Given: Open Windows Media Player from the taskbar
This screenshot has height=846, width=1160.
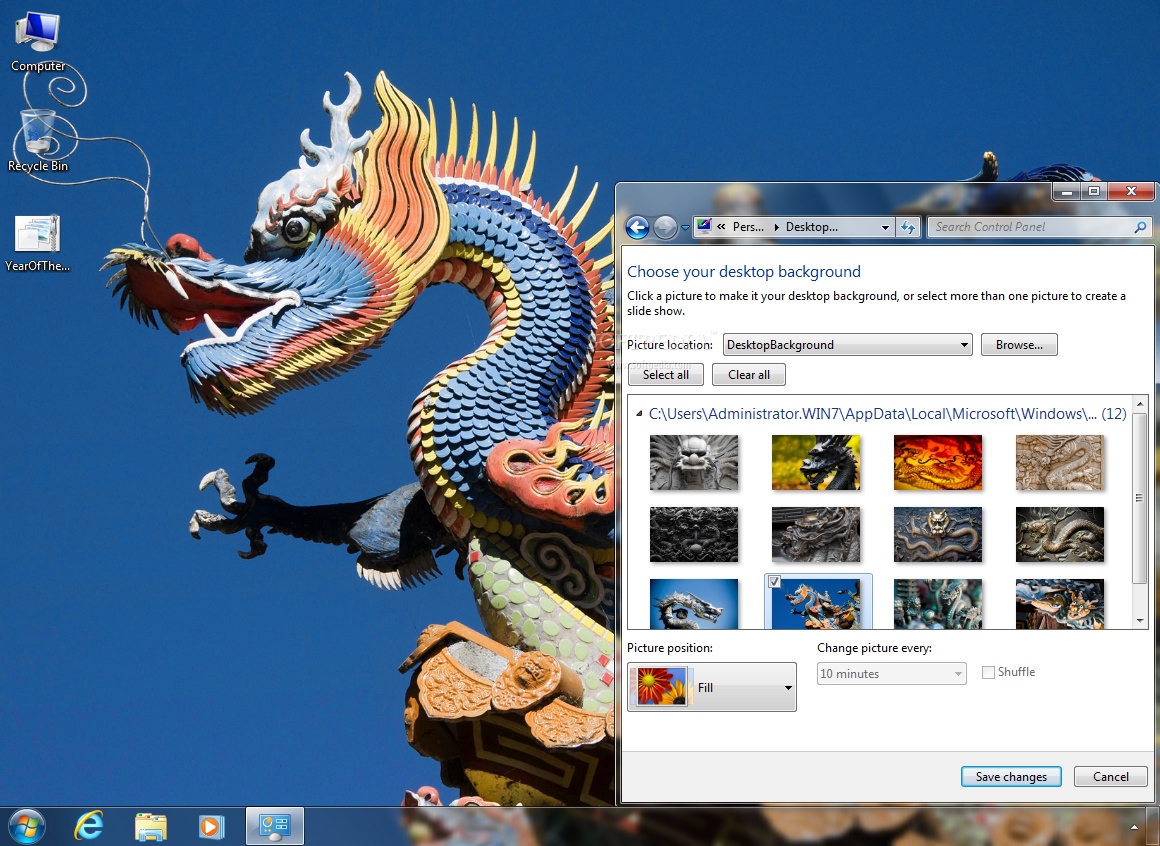Looking at the screenshot, I should click(212, 826).
